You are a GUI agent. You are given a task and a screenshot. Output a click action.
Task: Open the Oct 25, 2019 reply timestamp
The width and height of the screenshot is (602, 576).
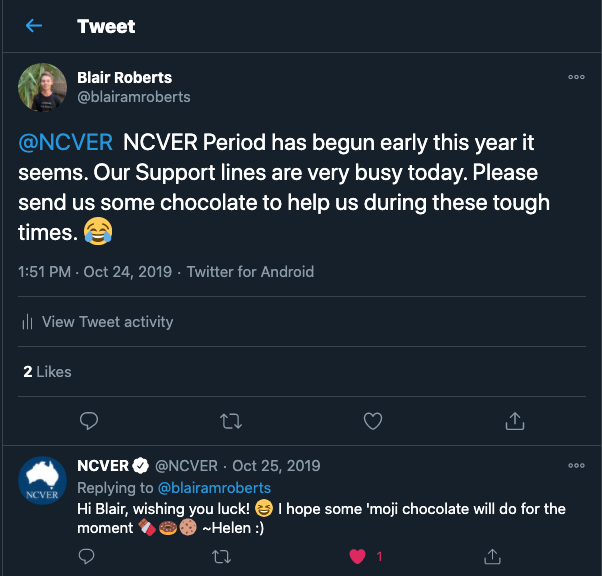click(x=276, y=466)
